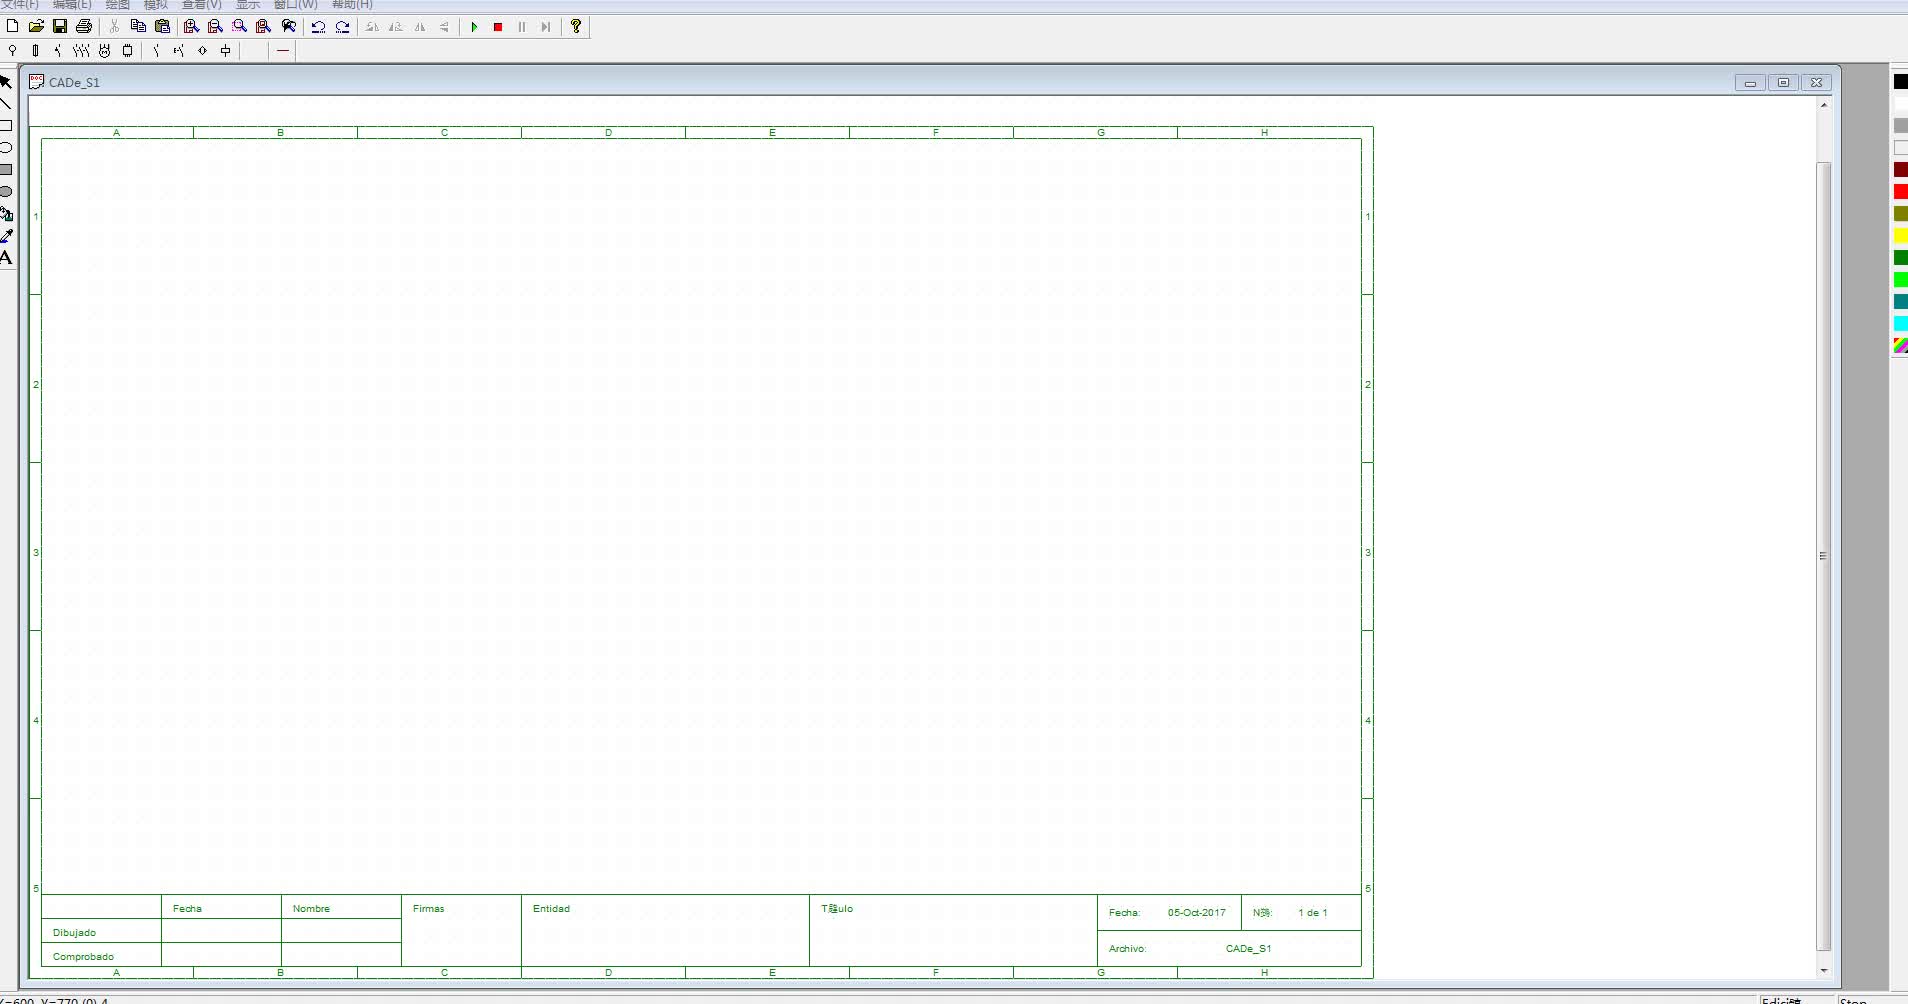This screenshot has width=1908, height=1004.
Task: Stop simulation with the red square button
Action: point(498,27)
